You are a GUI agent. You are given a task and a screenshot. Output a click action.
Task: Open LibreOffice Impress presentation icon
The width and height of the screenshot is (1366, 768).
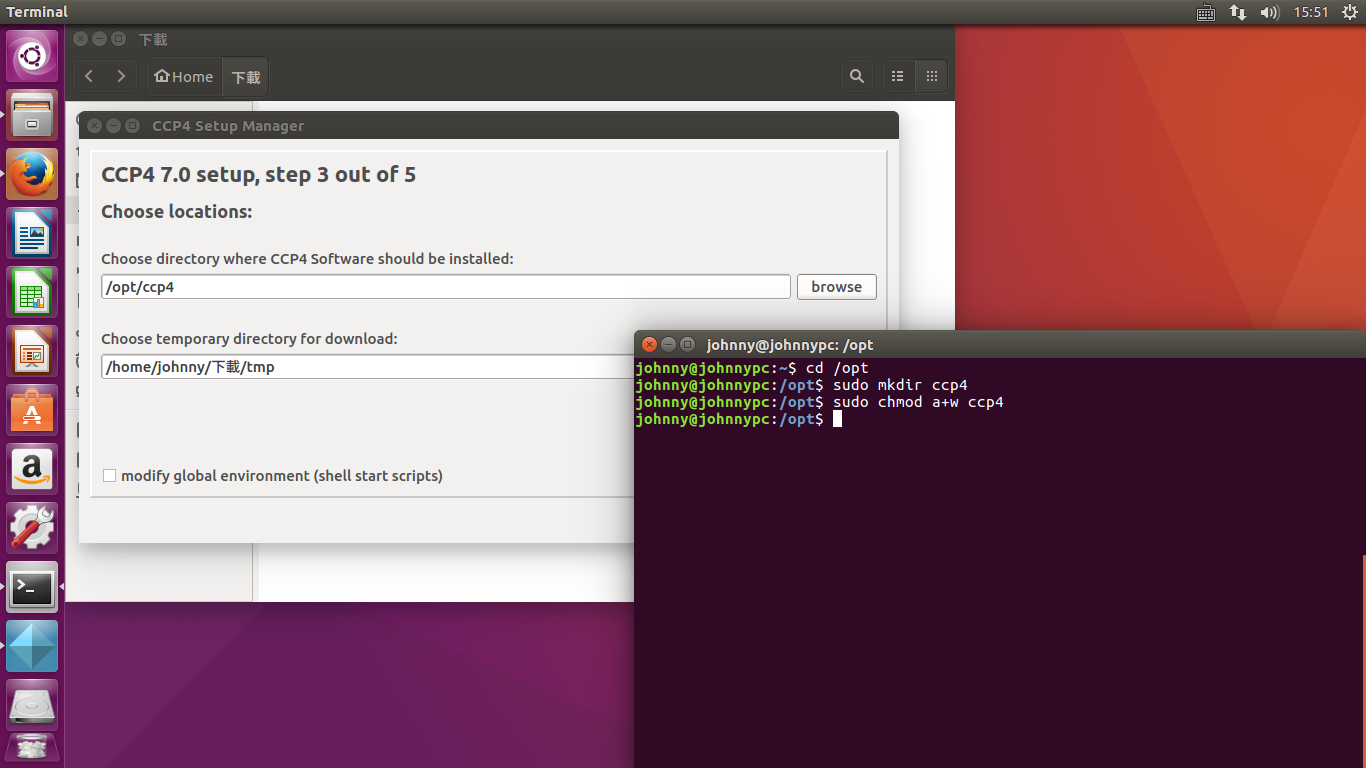click(x=32, y=352)
